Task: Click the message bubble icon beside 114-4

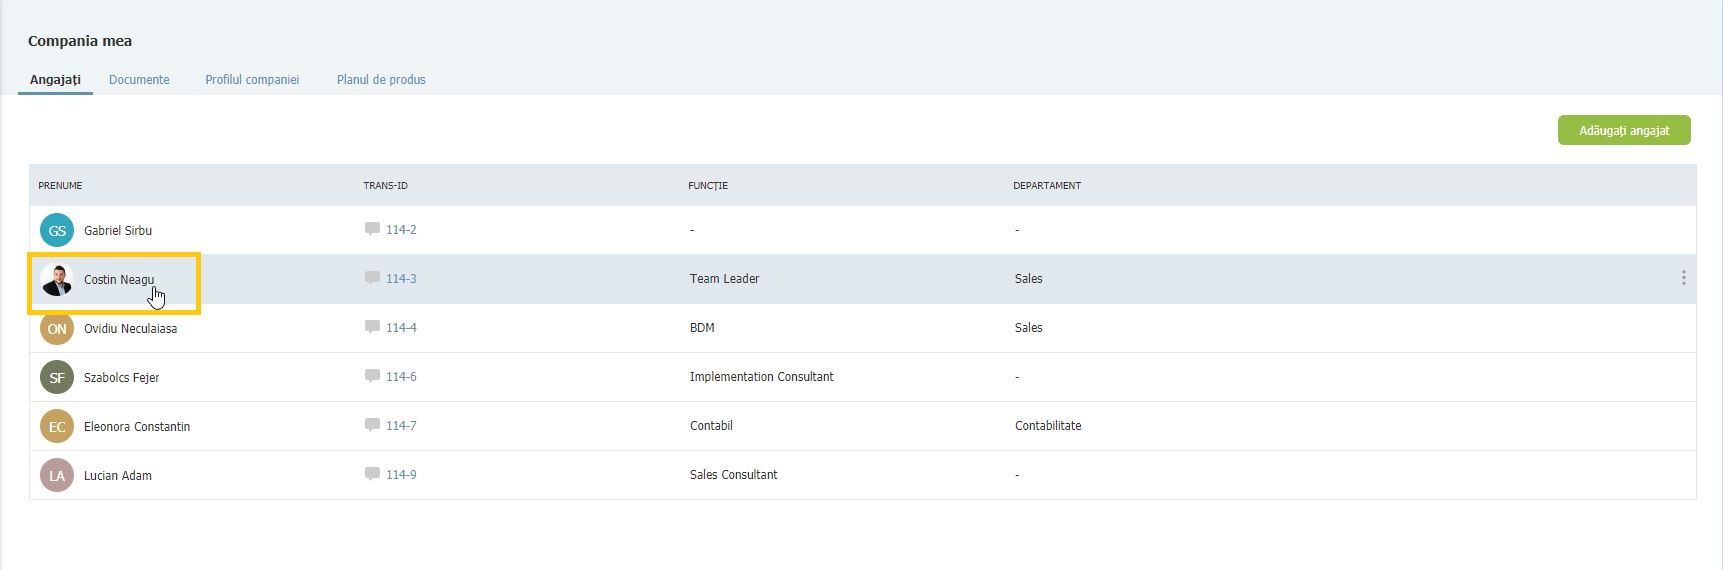Action: click(372, 327)
